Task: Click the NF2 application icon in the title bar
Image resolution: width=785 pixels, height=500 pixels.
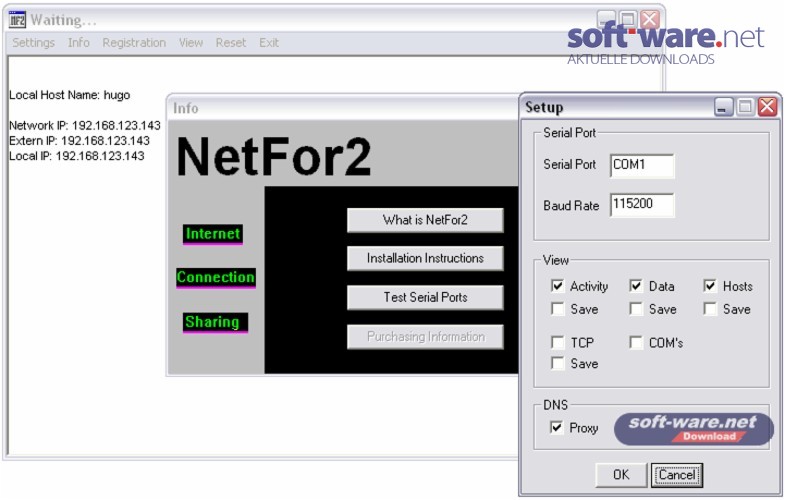Action: [17, 20]
